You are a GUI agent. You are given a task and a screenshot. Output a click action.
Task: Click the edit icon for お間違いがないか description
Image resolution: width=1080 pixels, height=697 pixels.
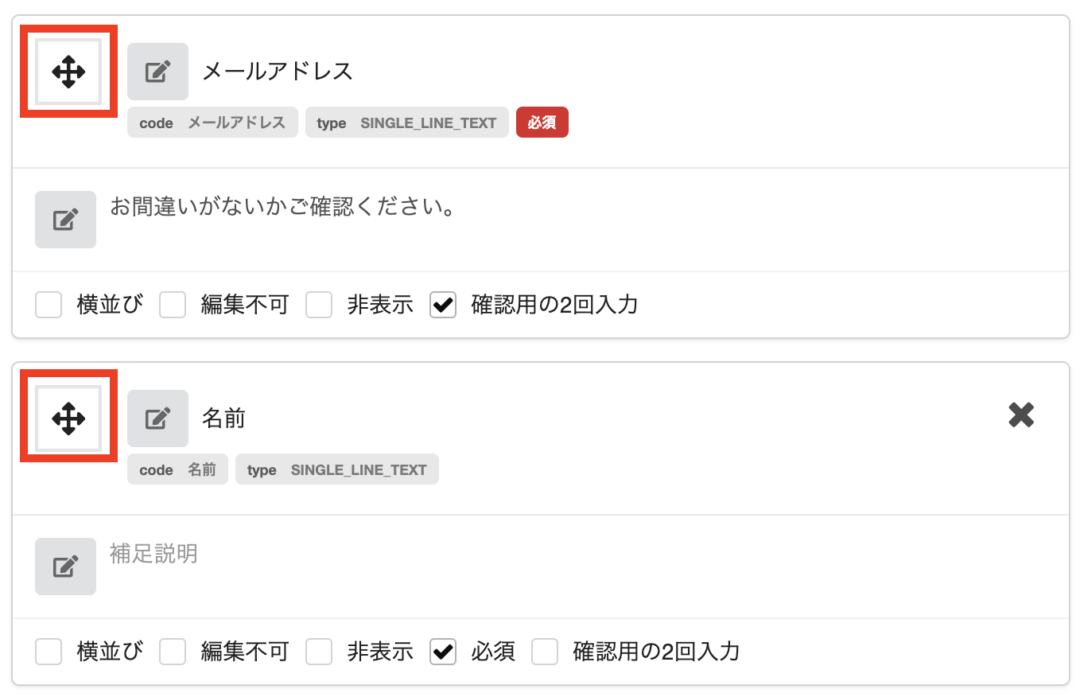click(64, 219)
